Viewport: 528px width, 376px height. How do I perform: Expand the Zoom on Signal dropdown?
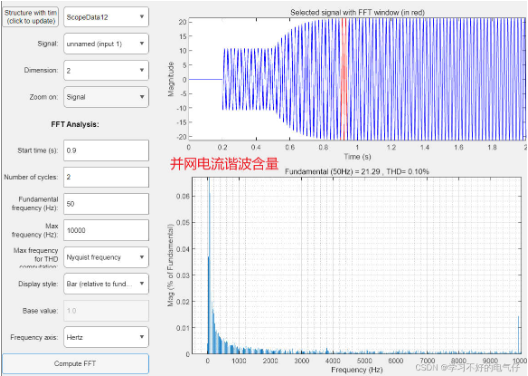[106, 97]
